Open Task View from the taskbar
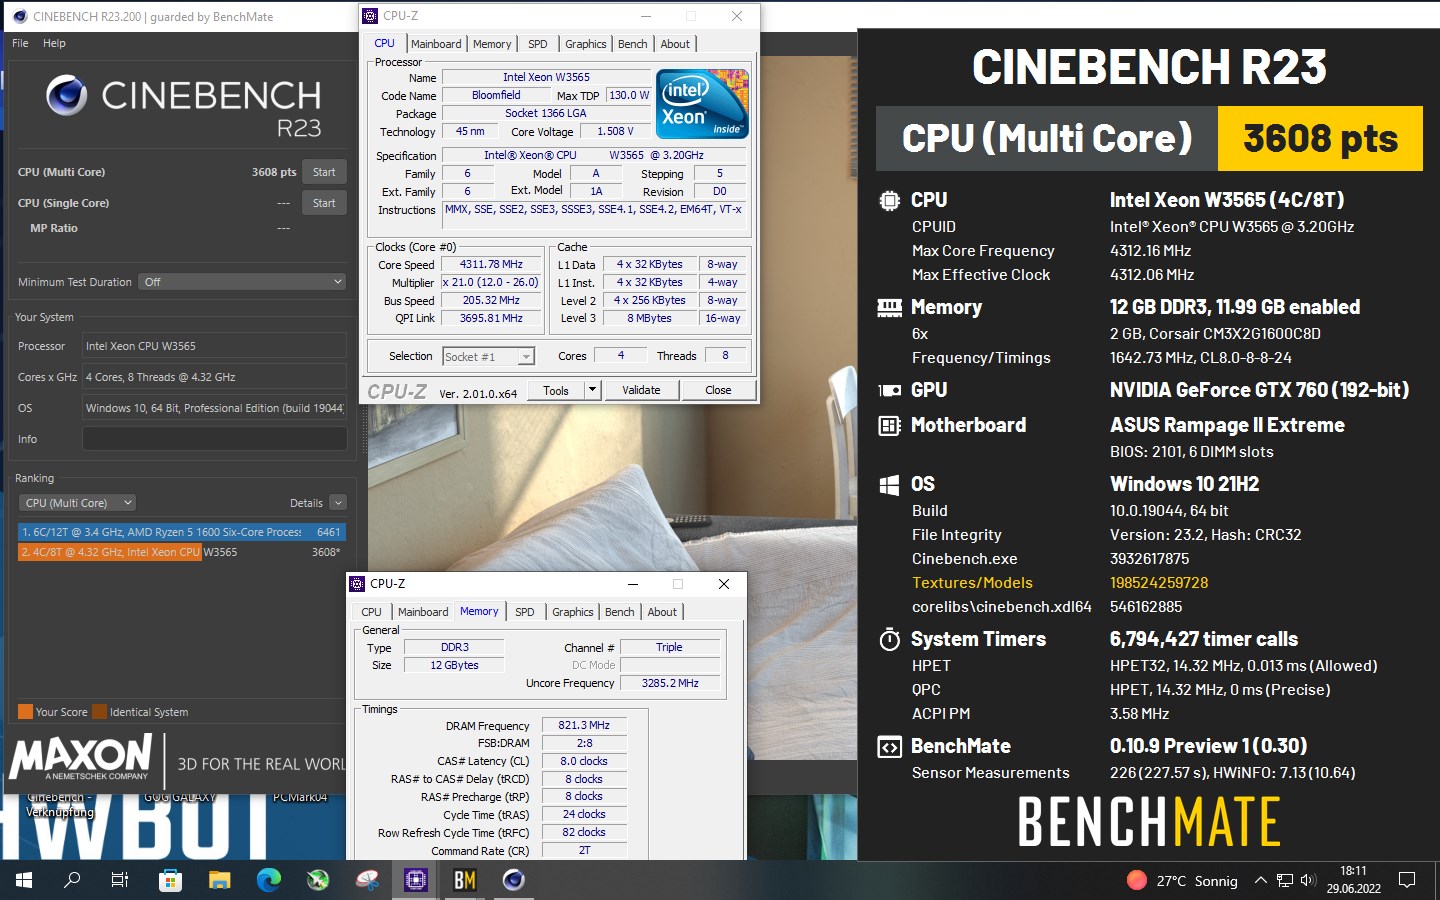 coord(120,880)
